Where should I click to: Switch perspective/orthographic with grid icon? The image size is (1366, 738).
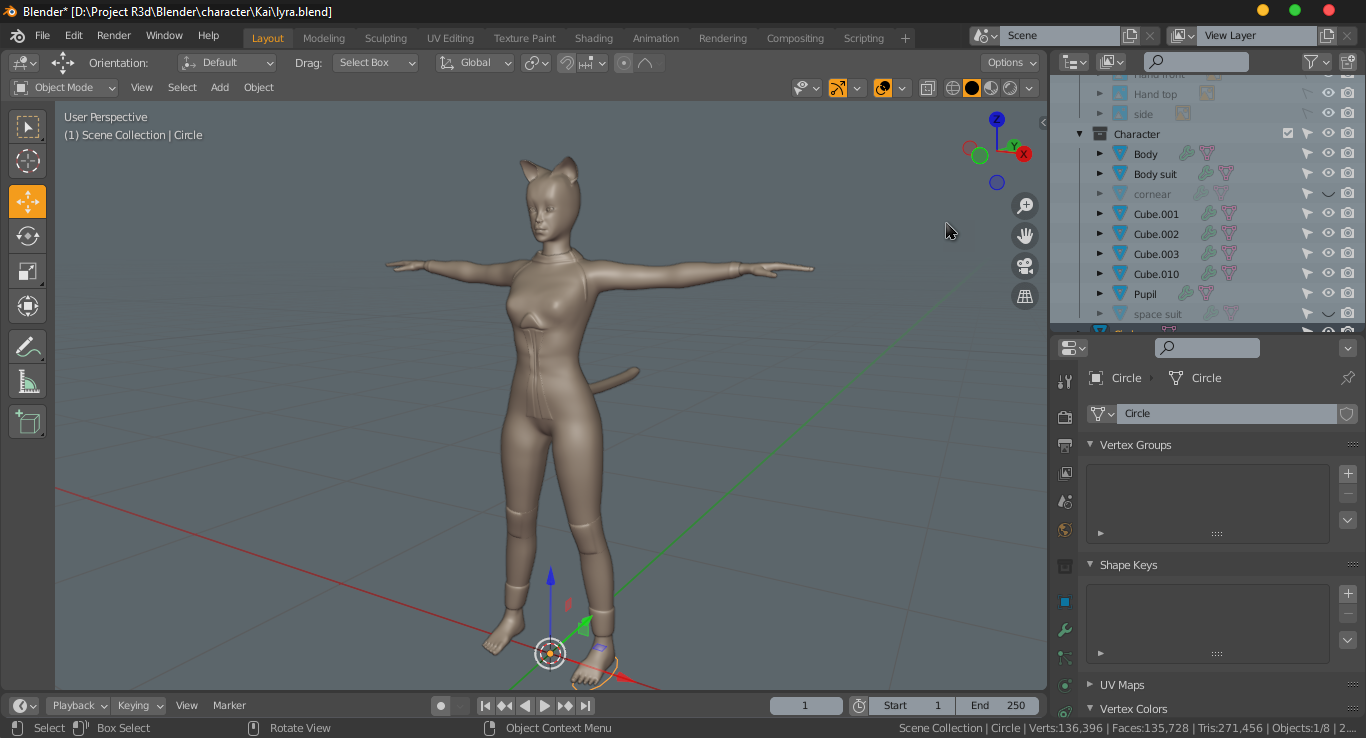click(x=1025, y=296)
